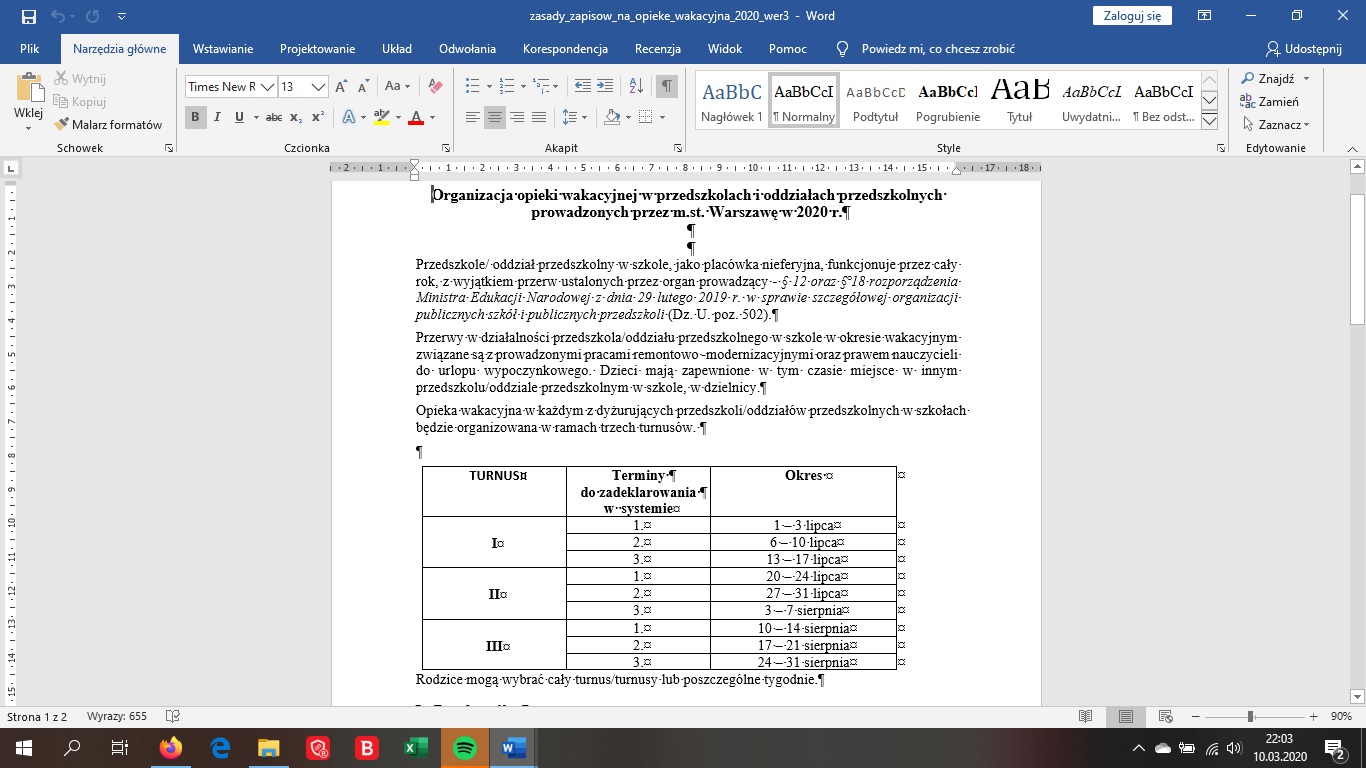Open proofing check icon in status bar

[x=173, y=717]
